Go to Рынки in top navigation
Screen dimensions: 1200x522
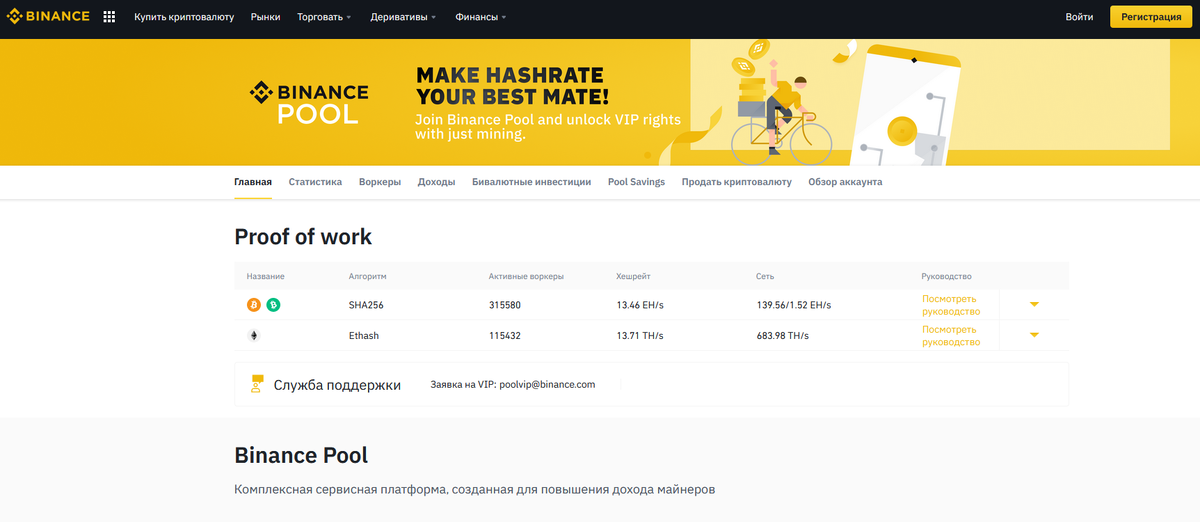[265, 17]
